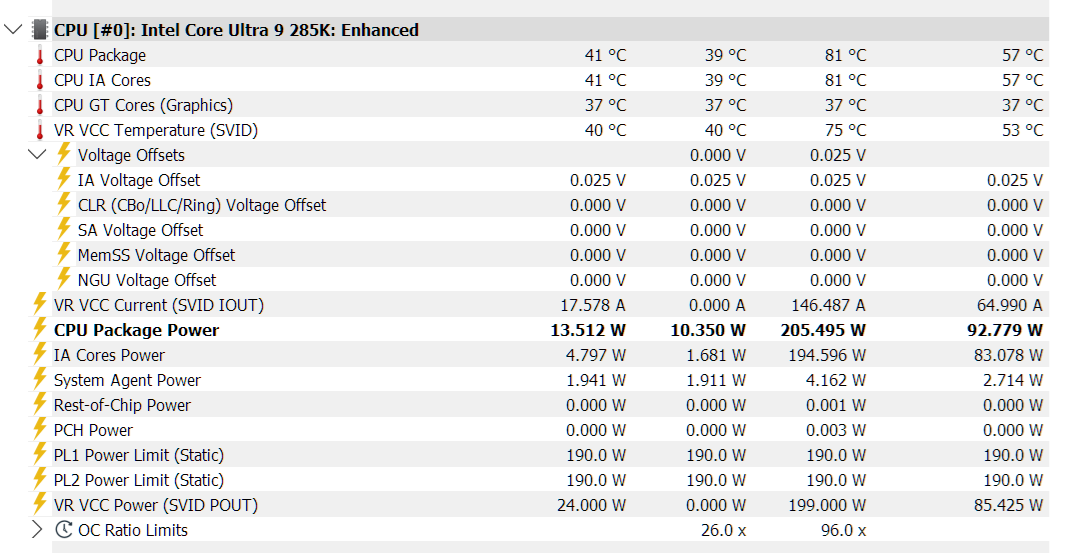1076x553 pixels.
Task: Expand the OC Ratio Limits group
Action: click(36, 530)
